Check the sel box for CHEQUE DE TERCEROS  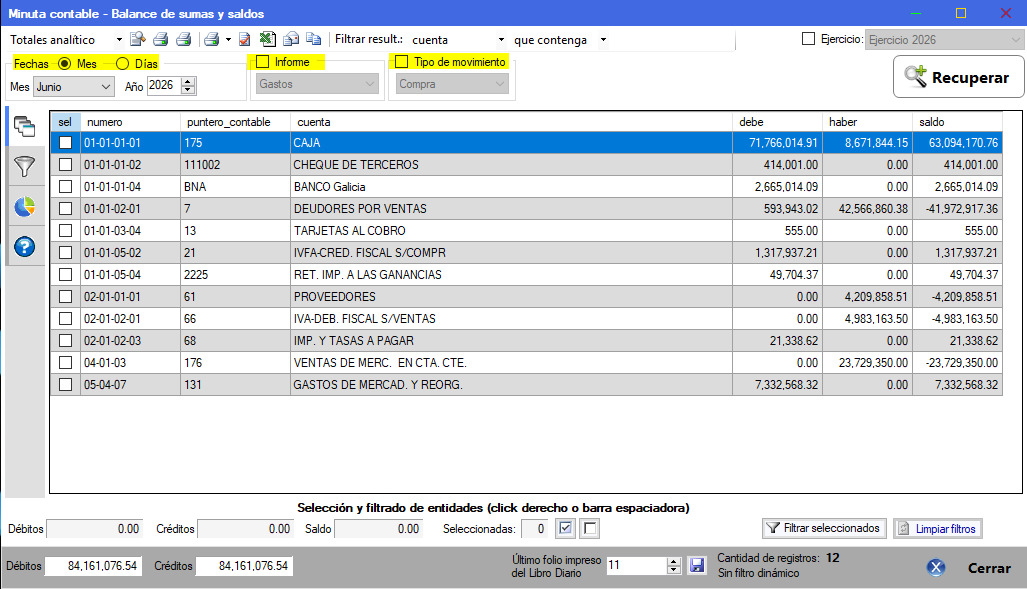tap(65, 164)
